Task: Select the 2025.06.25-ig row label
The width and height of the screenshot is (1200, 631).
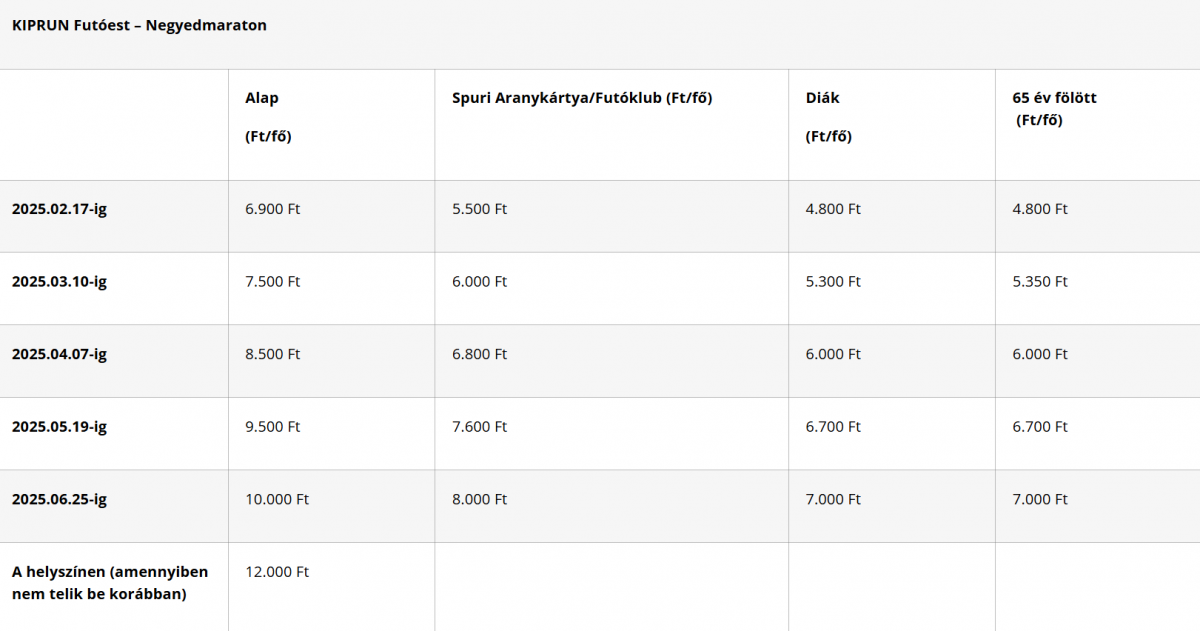Action: click(x=59, y=499)
